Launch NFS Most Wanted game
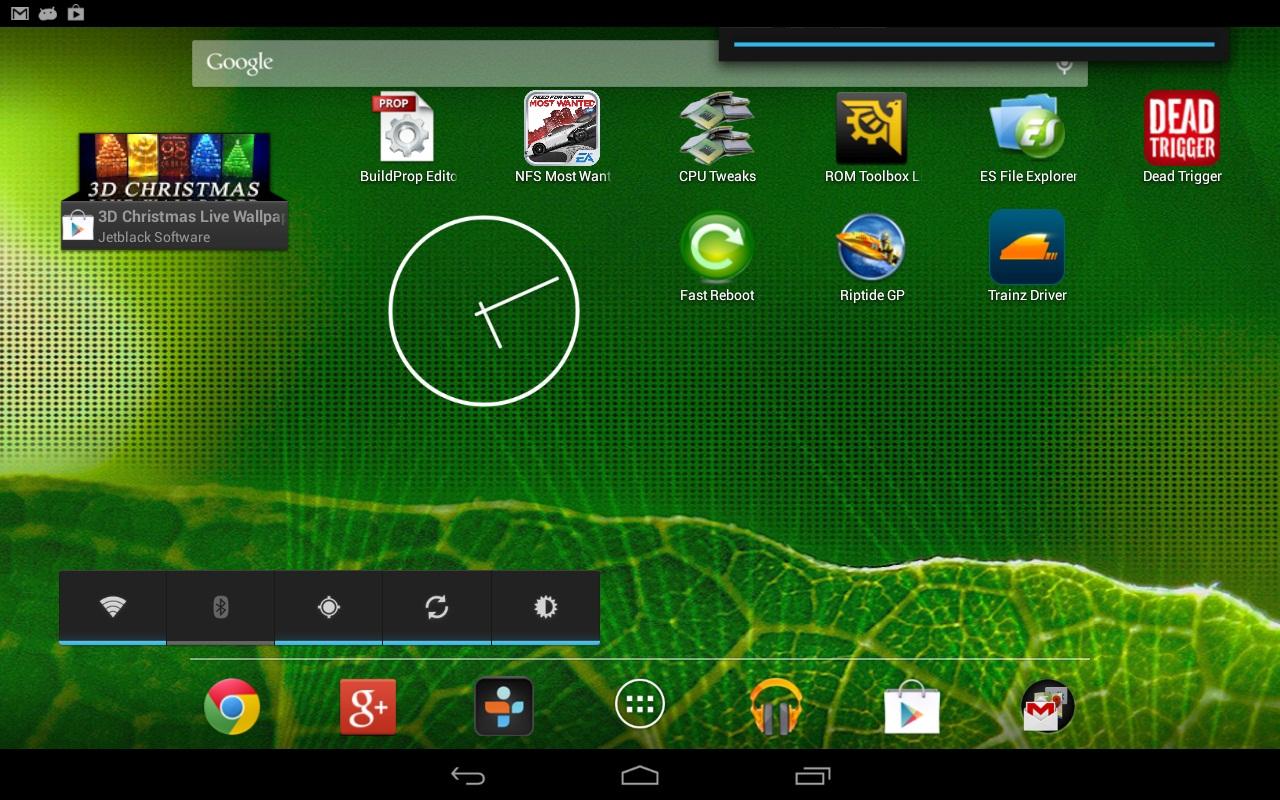Image resolution: width=1280 pixels, height=800 pixels. tap(562, 137)
